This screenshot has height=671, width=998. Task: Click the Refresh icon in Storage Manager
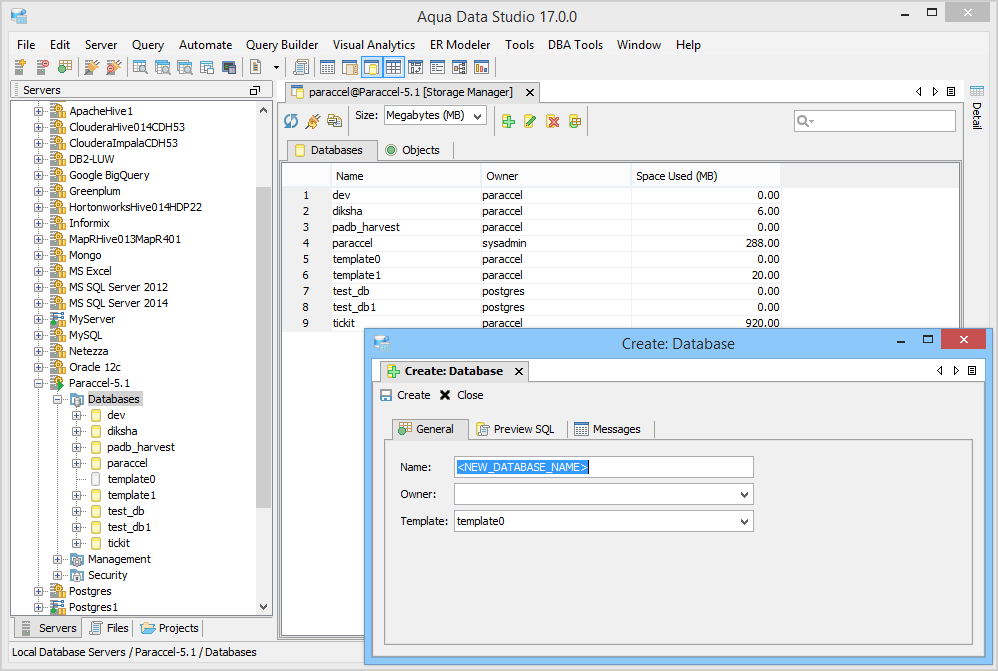pyautogui.click(x=291, y=121)
